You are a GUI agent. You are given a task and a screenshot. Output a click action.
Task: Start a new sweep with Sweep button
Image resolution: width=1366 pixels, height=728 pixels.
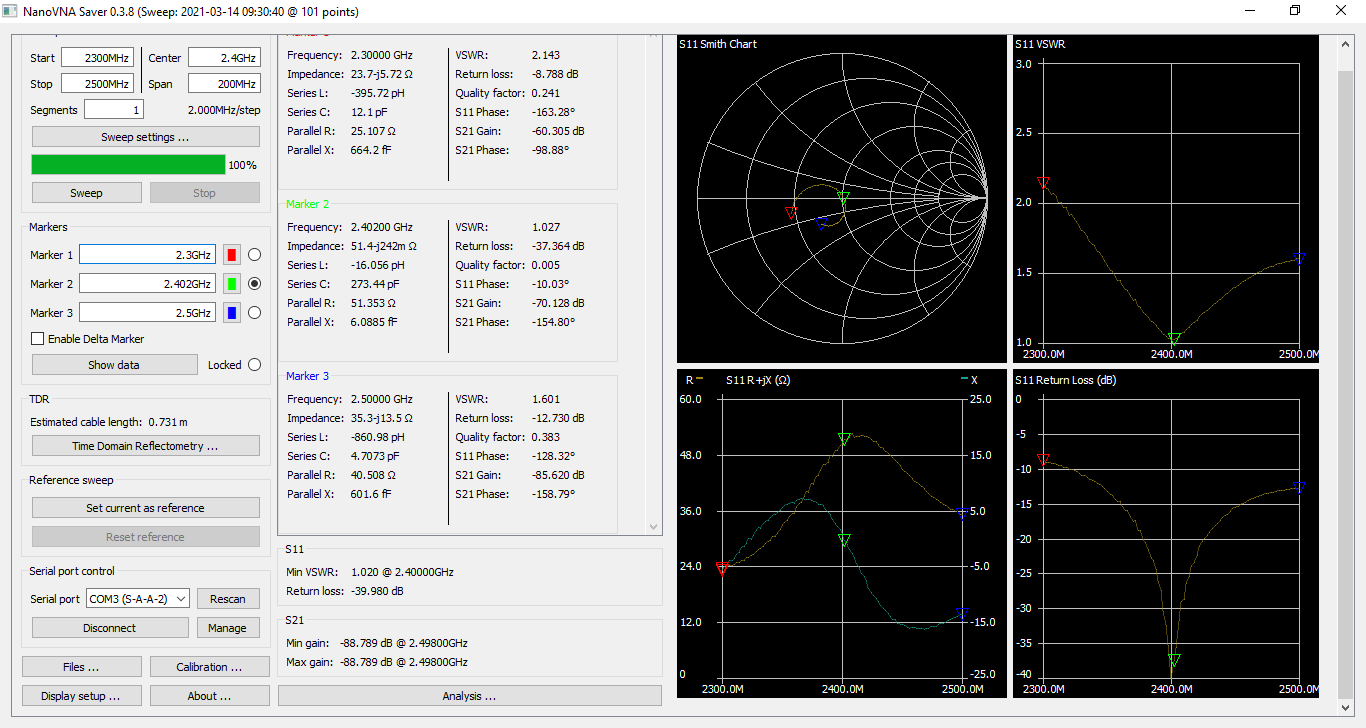[86, 193]
